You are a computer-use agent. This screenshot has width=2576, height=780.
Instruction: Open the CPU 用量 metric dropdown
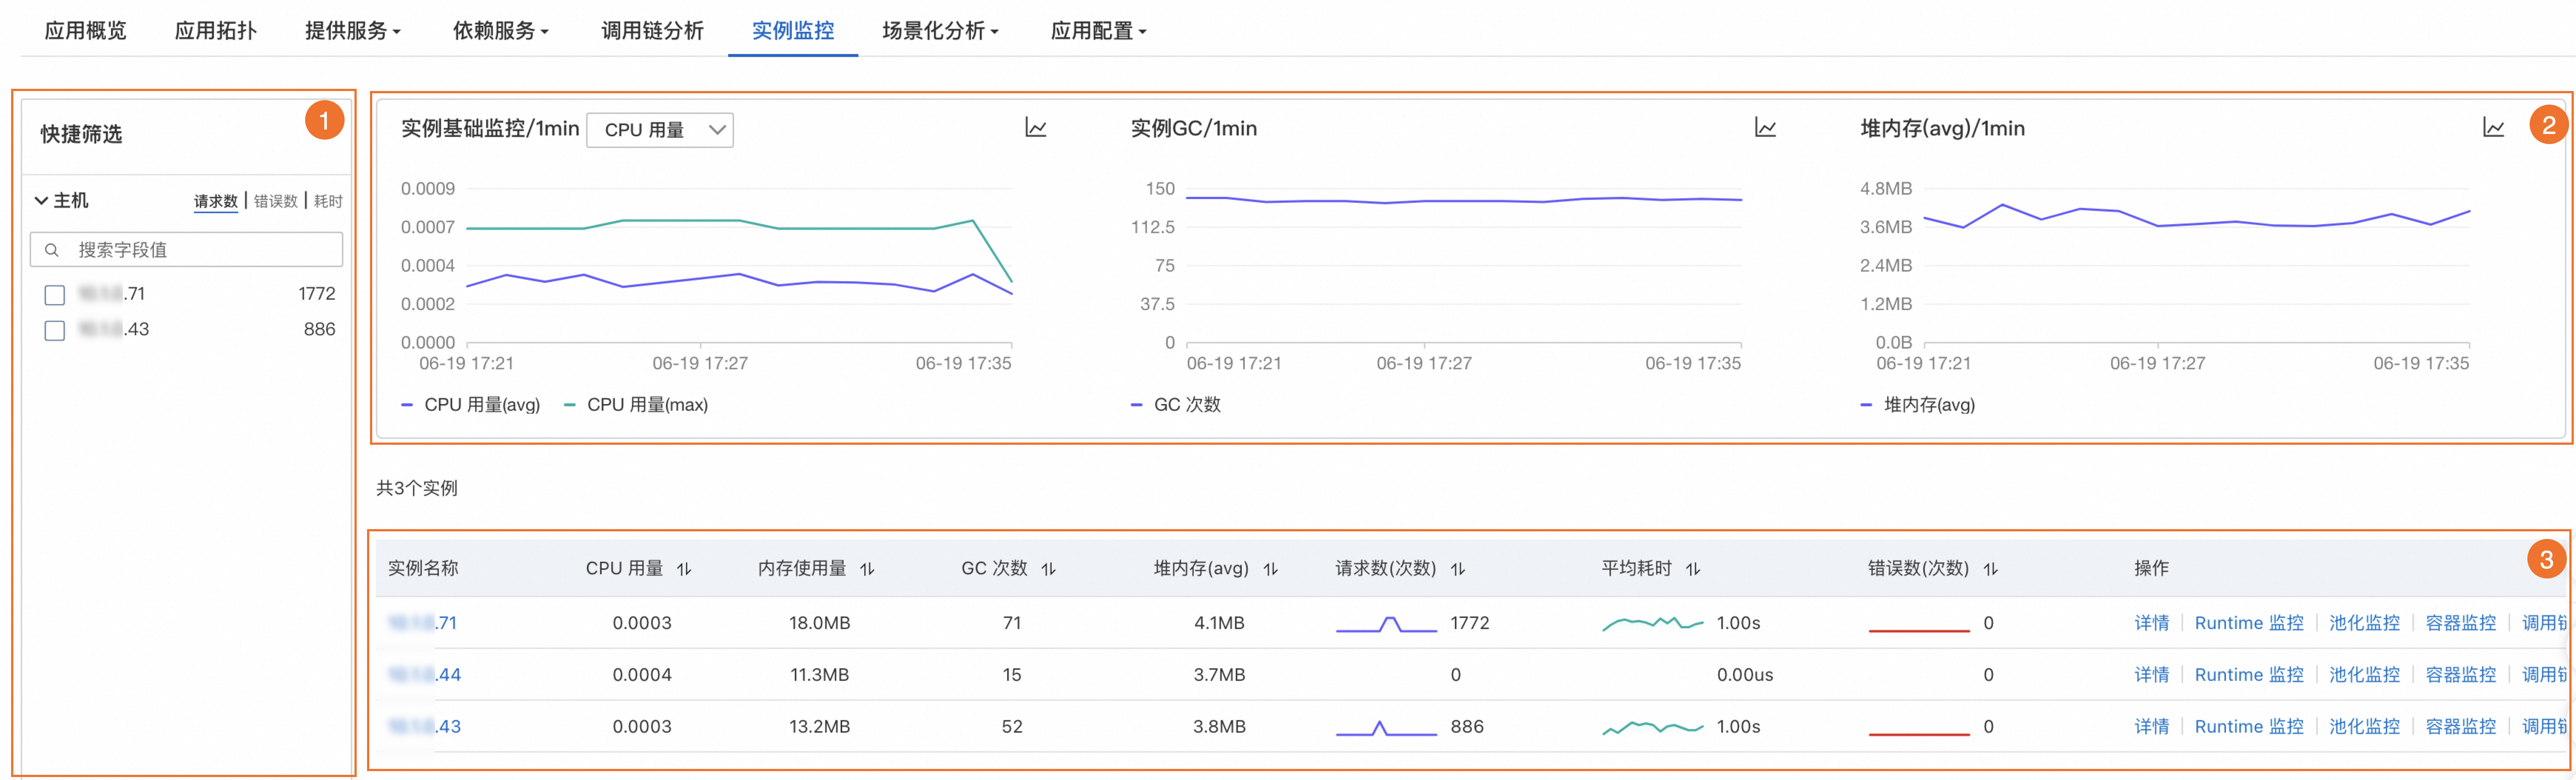(660, 130)
